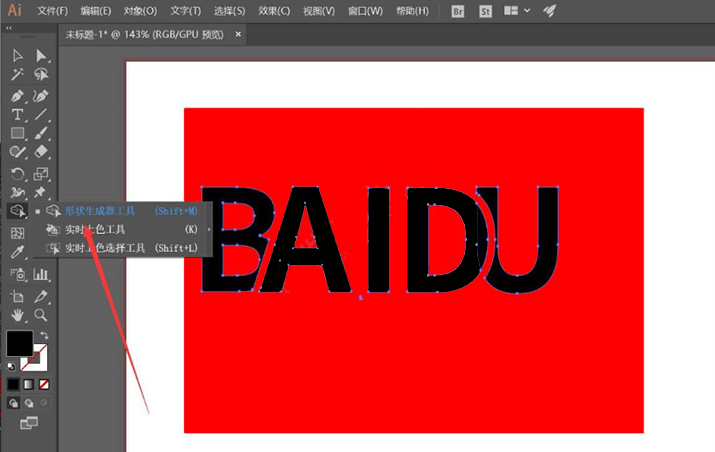The height and width of the screenshot is (452, 715).
Task: Select the Paintbrush tool
Action: point(41,133)
